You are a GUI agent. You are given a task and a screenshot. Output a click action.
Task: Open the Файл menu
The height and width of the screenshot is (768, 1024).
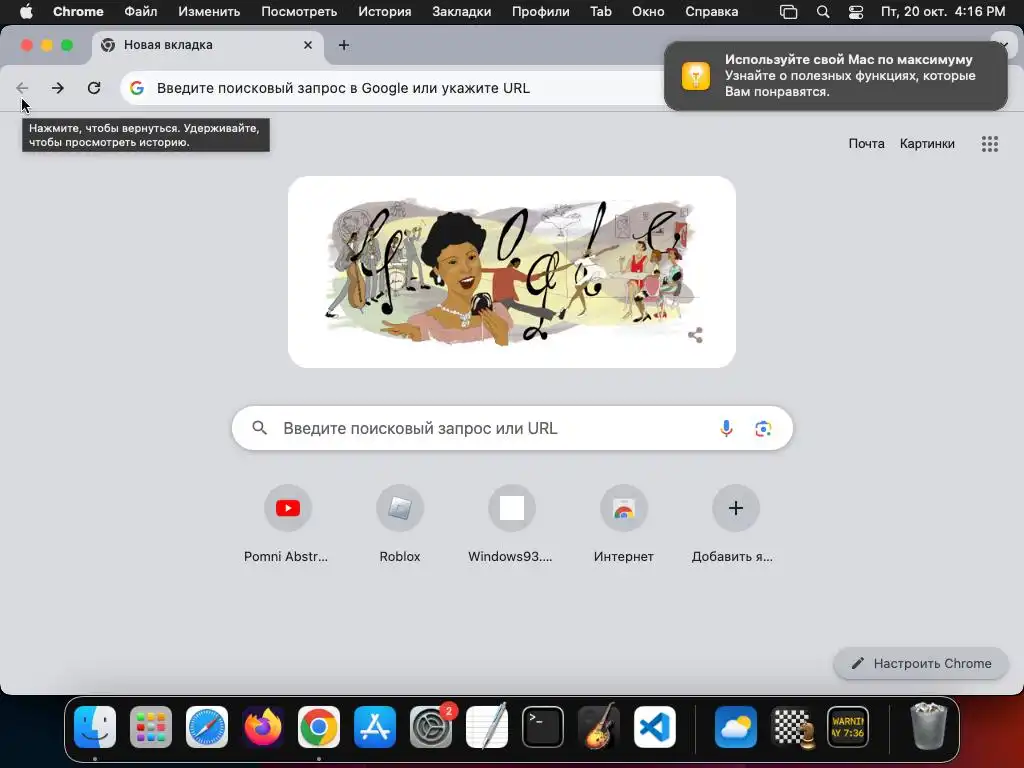pyautogui.click(x=140, y=12)
